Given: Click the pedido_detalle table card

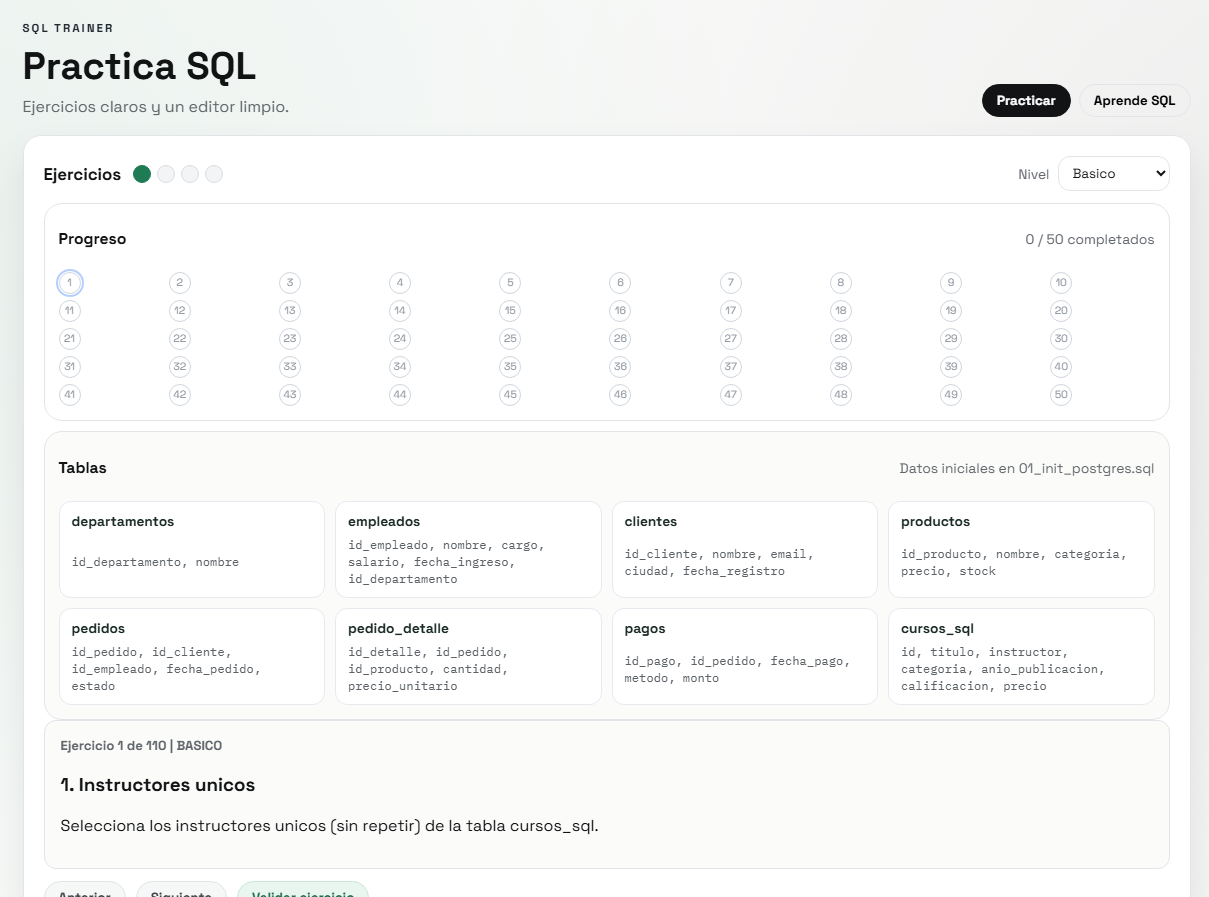Looking at the screenshot, I should tap(468, 656).
